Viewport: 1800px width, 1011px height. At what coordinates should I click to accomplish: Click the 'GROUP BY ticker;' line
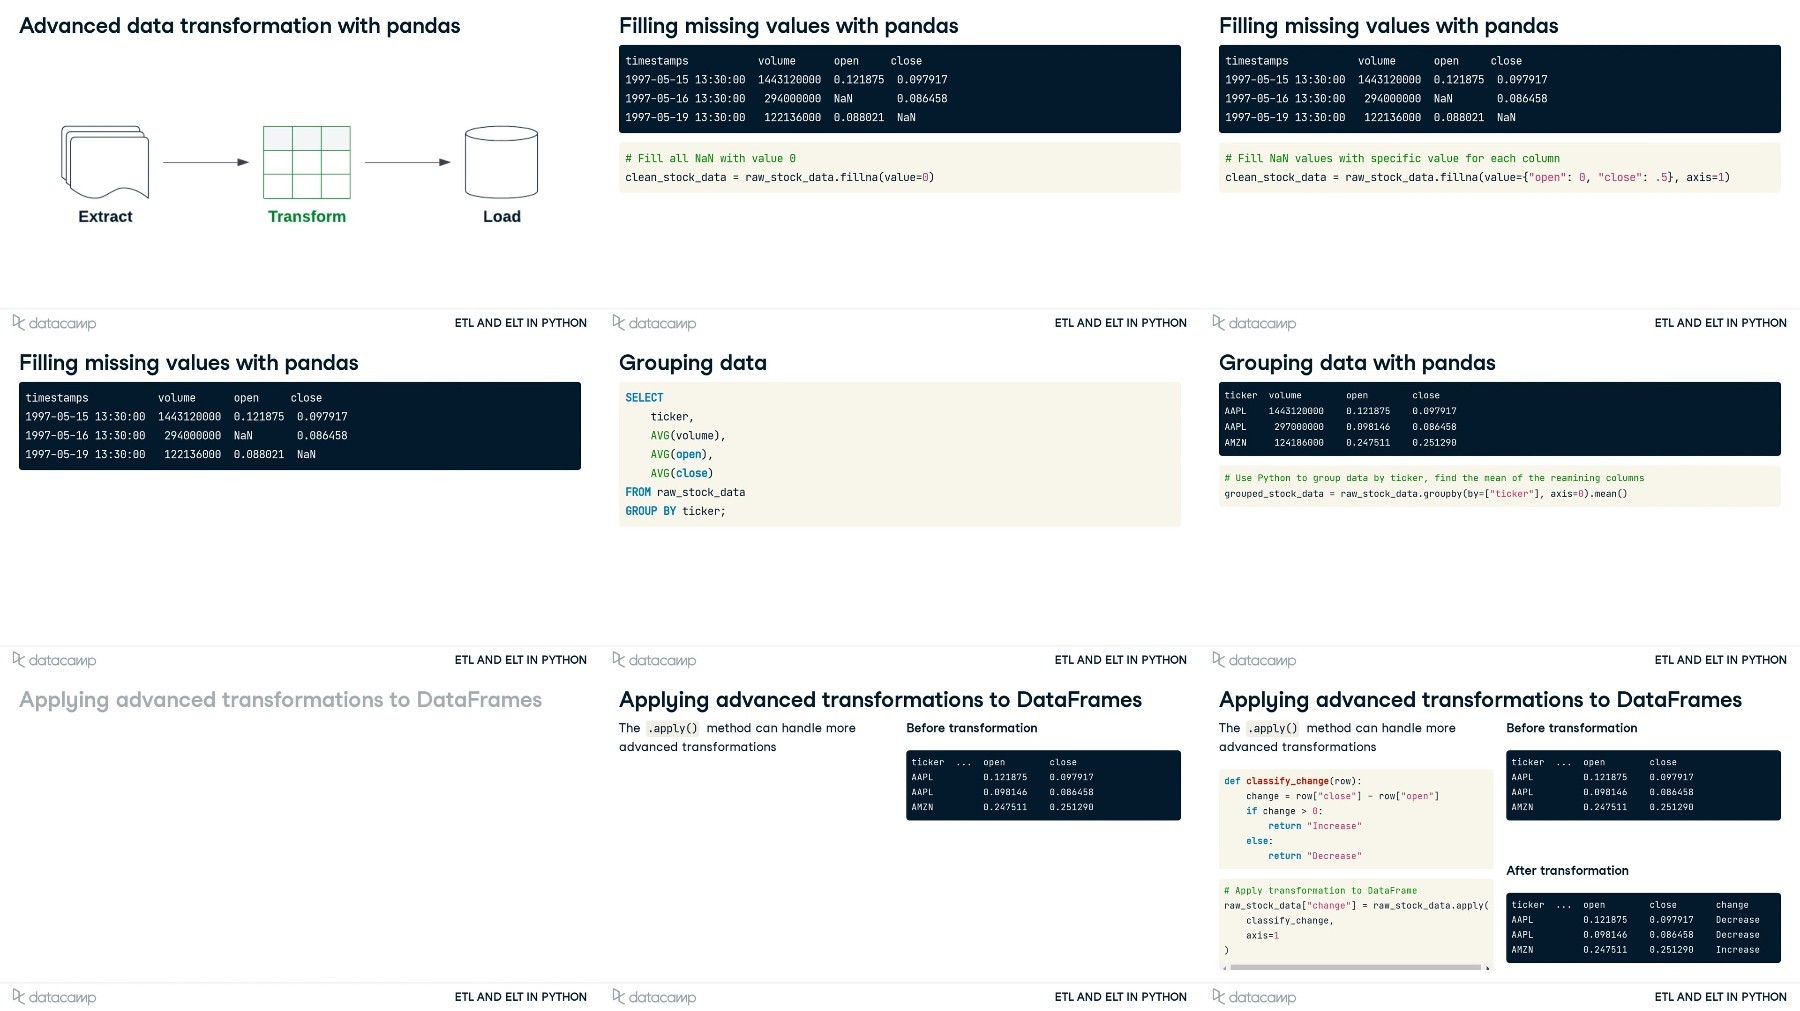pyautogui.click(x=675, y=512)
